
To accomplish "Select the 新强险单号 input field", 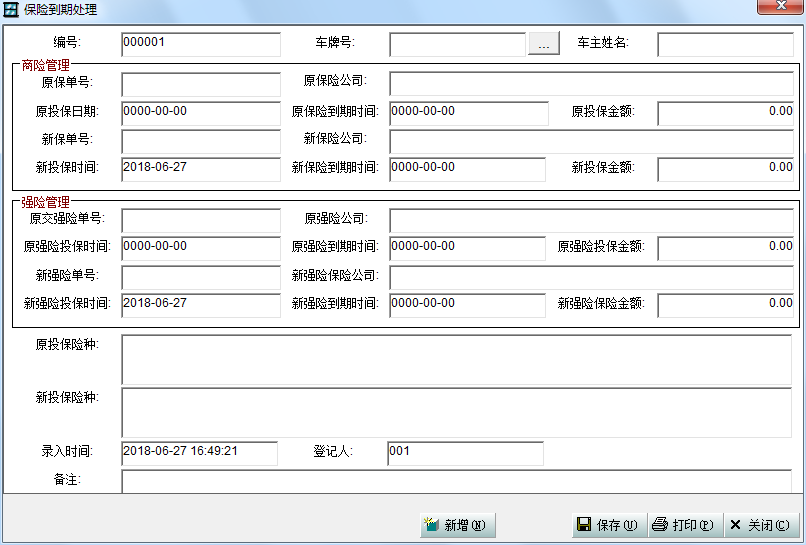I will tap(201, 277).
